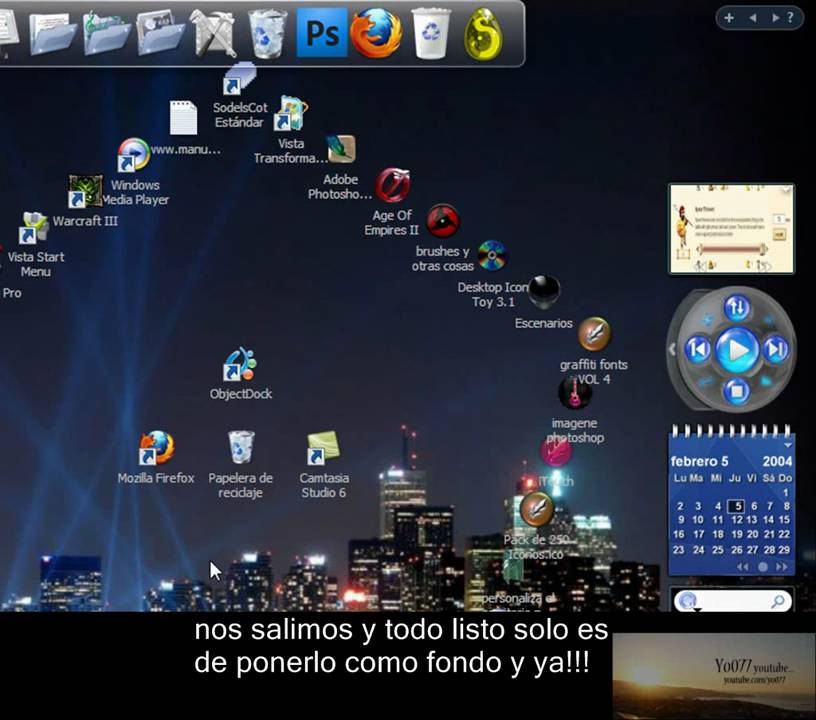This screenshot has height=720, width=816.
Task: Open the Vista Start Menu shortcut
Action: pos(34,227)
